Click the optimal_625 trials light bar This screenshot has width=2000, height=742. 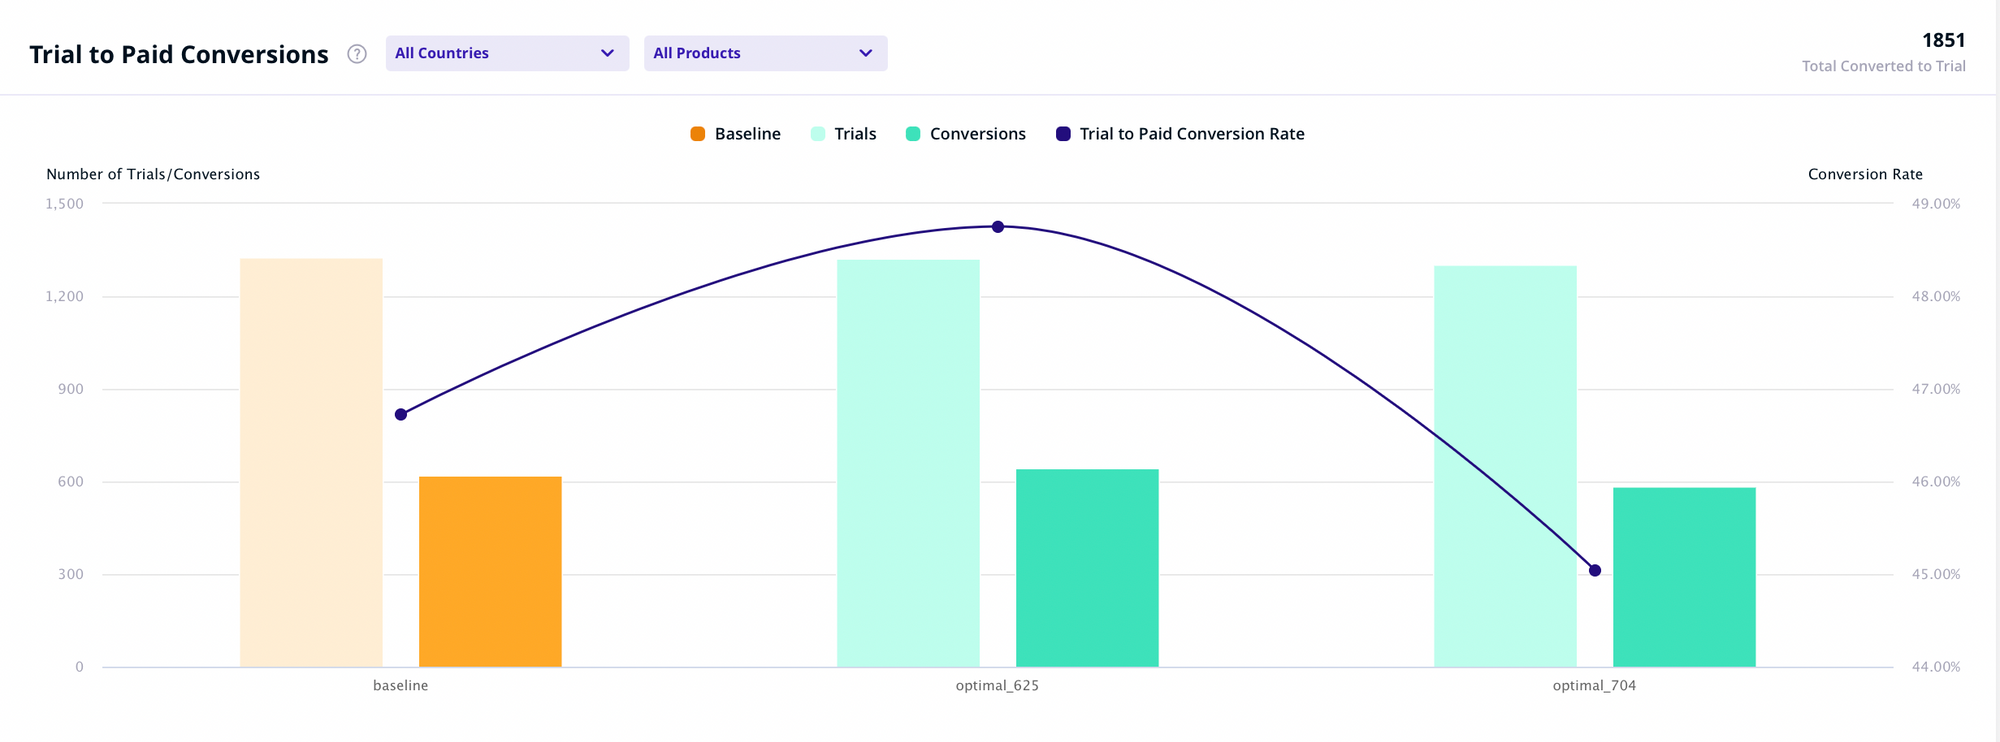pos(908,463)
